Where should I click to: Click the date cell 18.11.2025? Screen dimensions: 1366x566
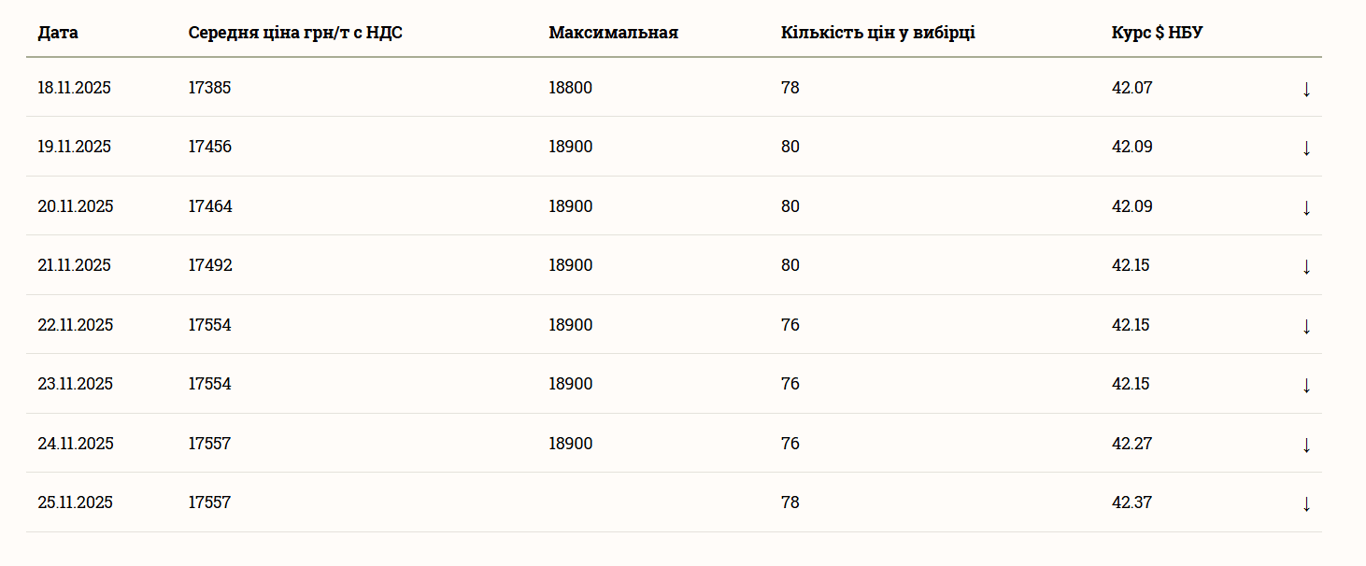[x=74, y=88]
